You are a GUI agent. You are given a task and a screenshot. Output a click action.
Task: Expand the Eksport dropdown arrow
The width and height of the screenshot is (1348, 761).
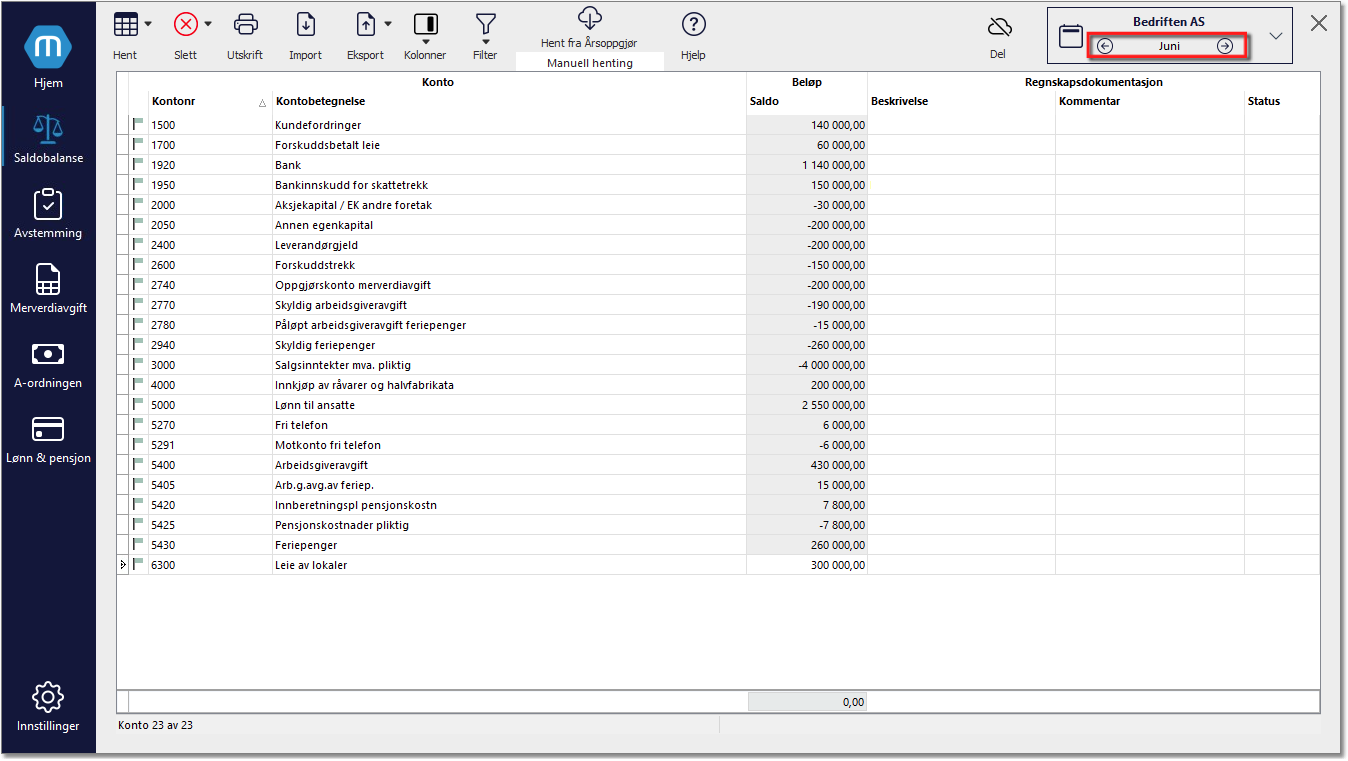tap(388, 24)
